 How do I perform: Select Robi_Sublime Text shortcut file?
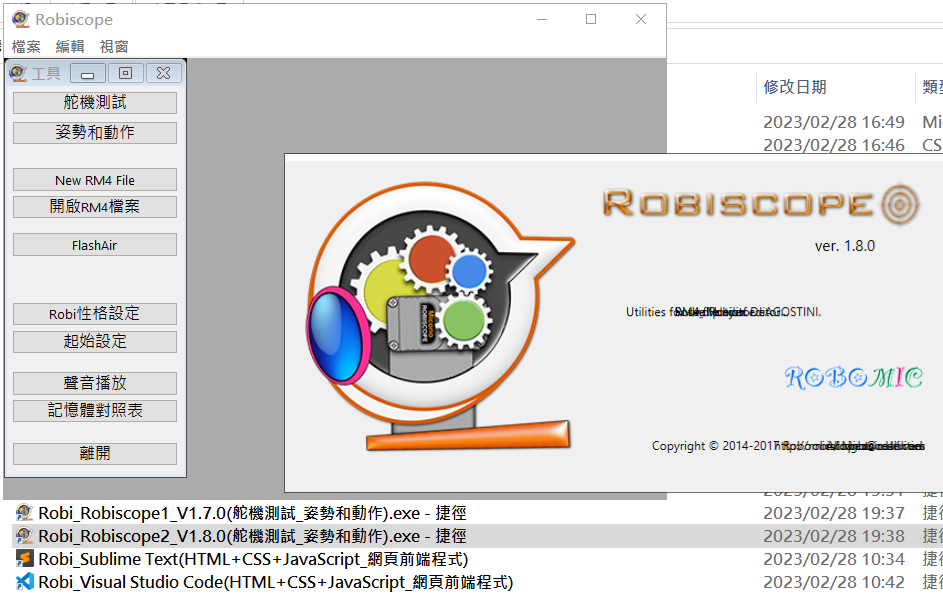click(253, 559)
